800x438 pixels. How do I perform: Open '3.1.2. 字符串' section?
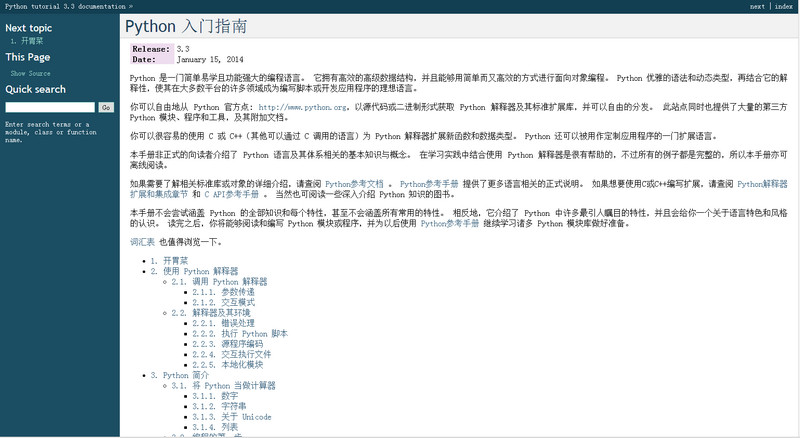219,406
